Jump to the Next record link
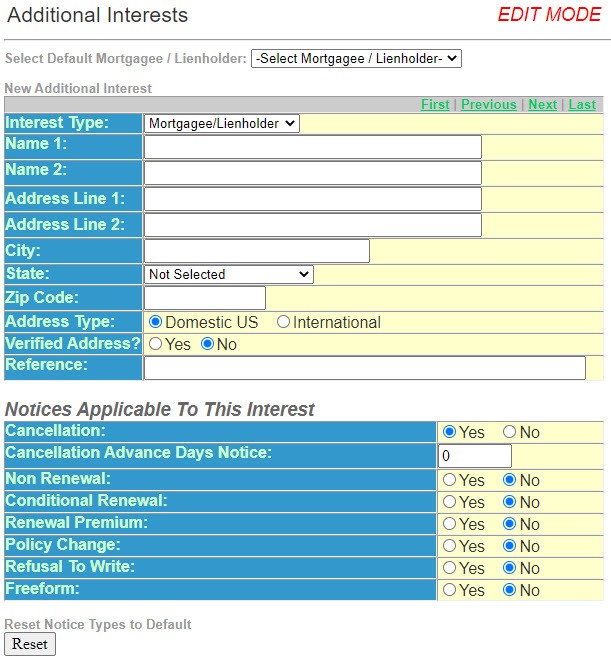Viewport: 611px width, 660px height. 542,104
